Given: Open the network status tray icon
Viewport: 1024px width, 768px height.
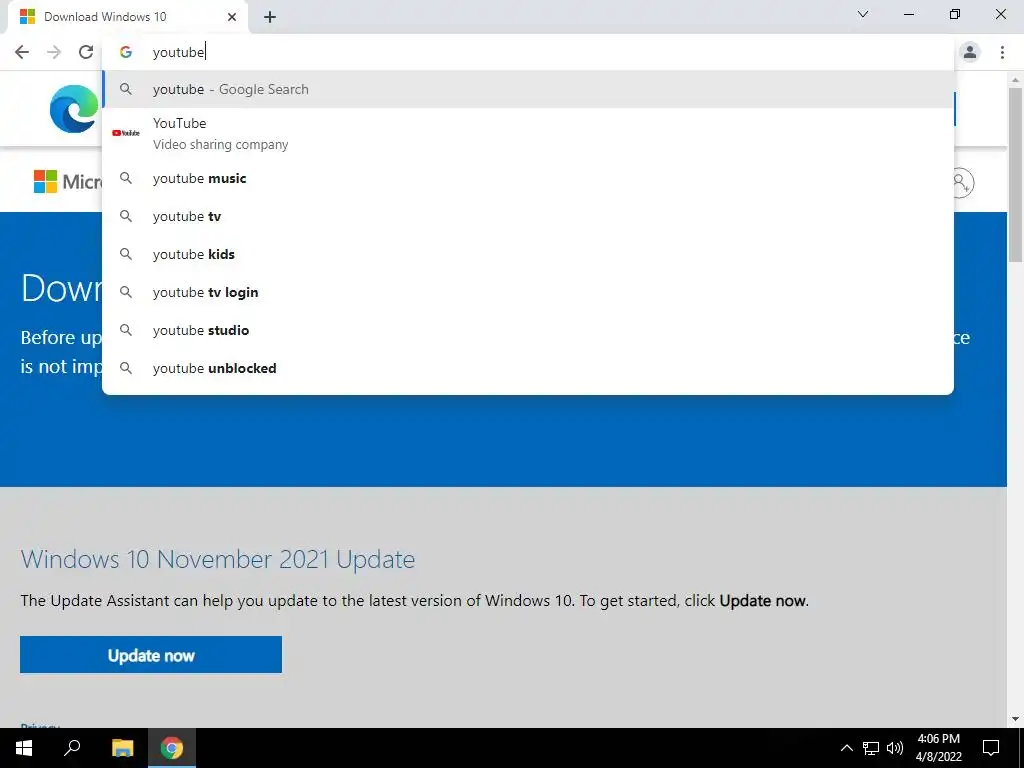Looking at the screenshot, I should [871, 748].
